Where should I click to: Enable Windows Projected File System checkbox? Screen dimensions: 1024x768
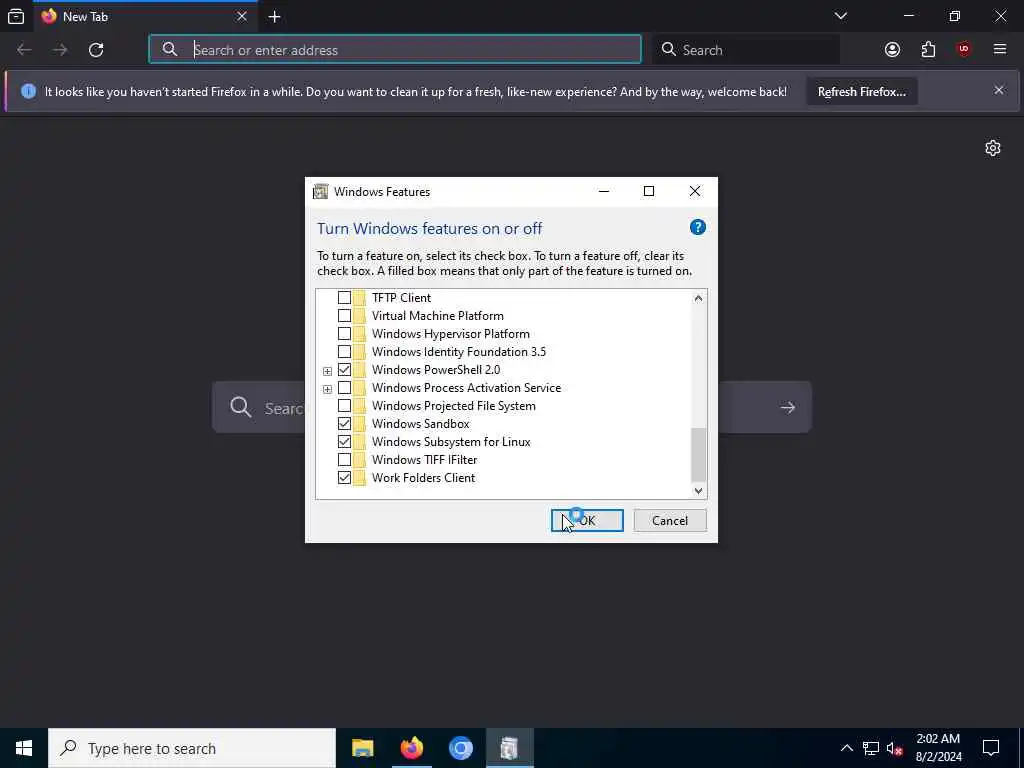[344, 406]
